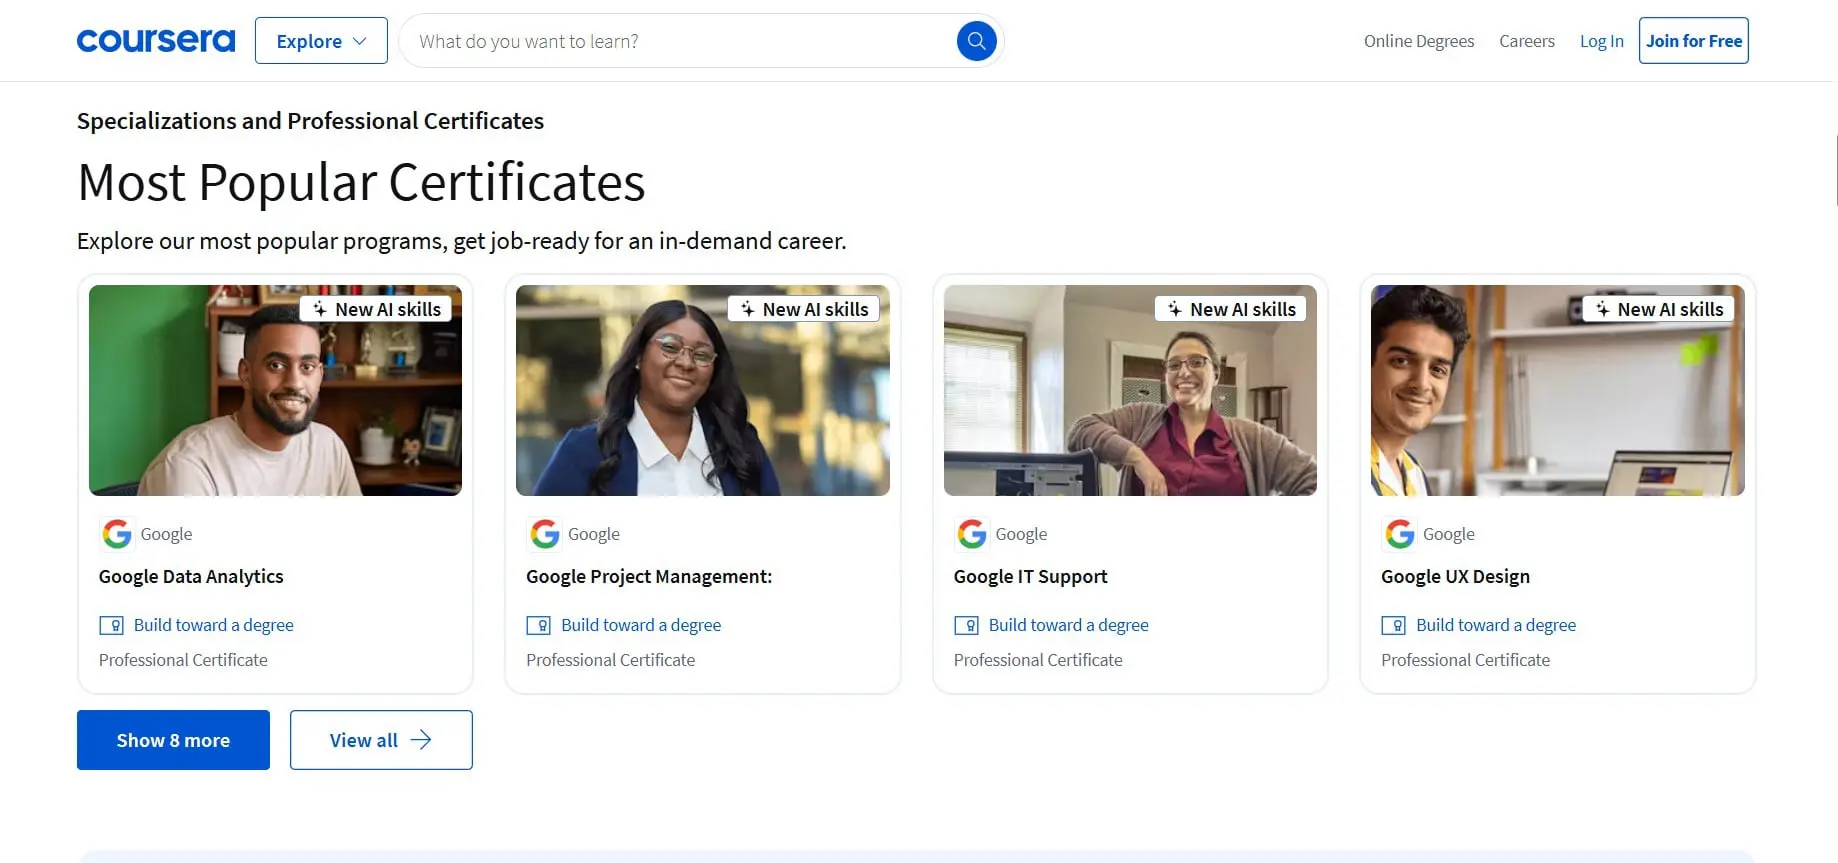Screen dimensions: 1838x863
Task: Click 'Professional Certificate' under Google IT Support
Action: tap(1038, 660)
